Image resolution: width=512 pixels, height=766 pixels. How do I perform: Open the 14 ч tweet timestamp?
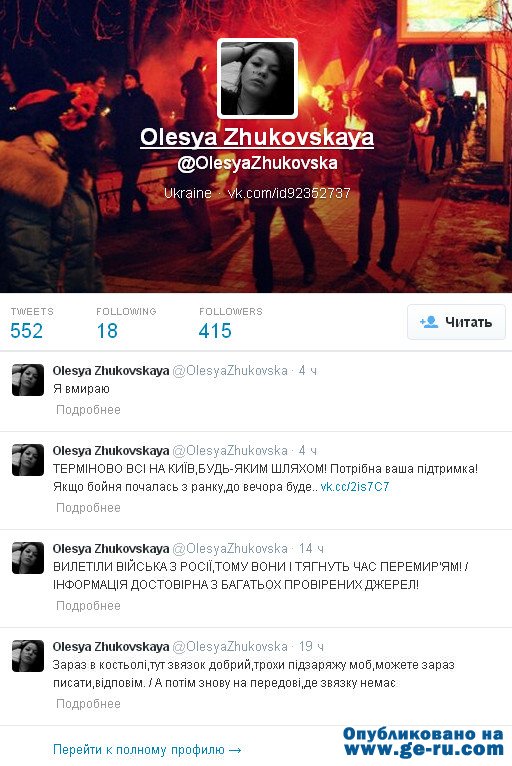[x=311, y=549]
